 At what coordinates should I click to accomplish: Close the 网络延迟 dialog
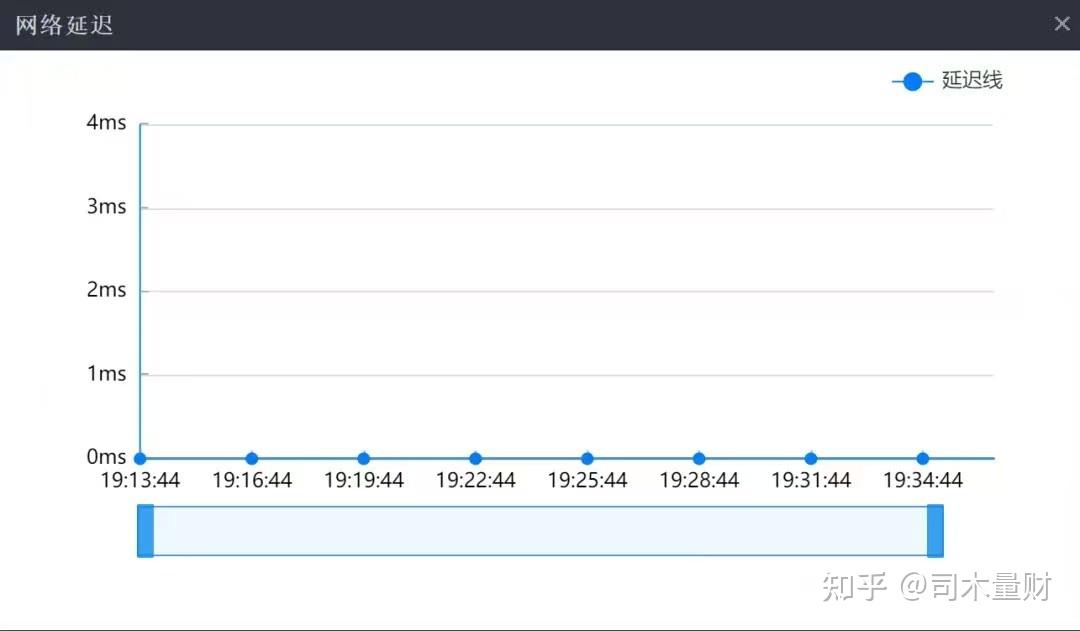click(1062, 24)
